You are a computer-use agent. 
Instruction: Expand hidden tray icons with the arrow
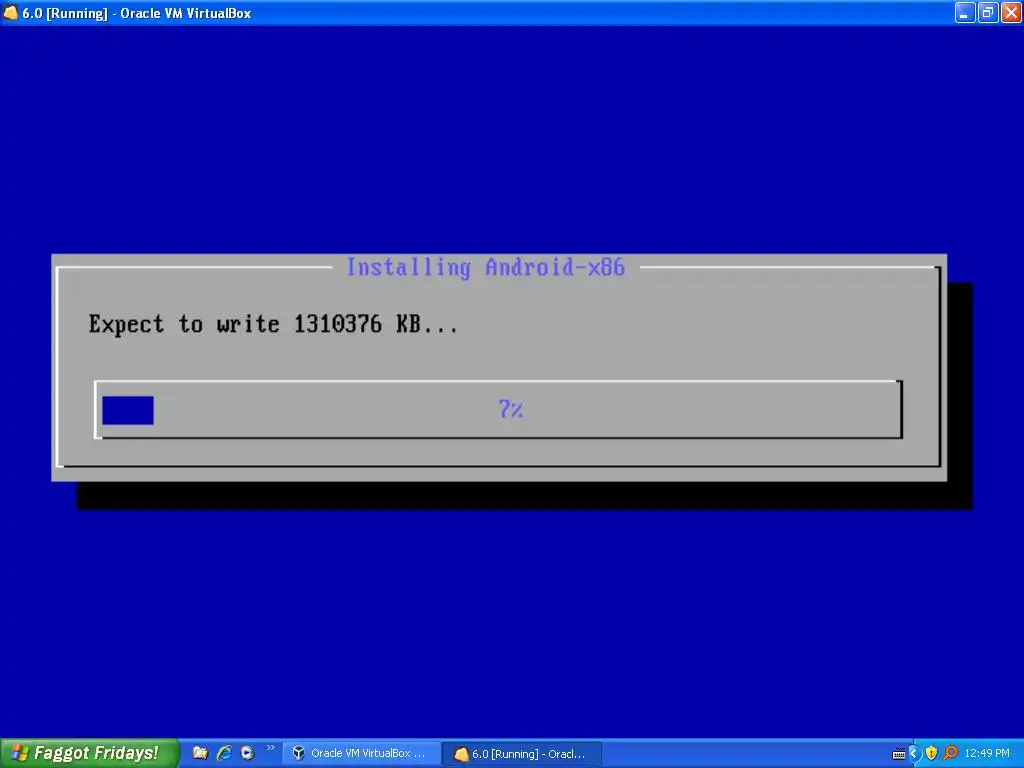click(914, 754)
